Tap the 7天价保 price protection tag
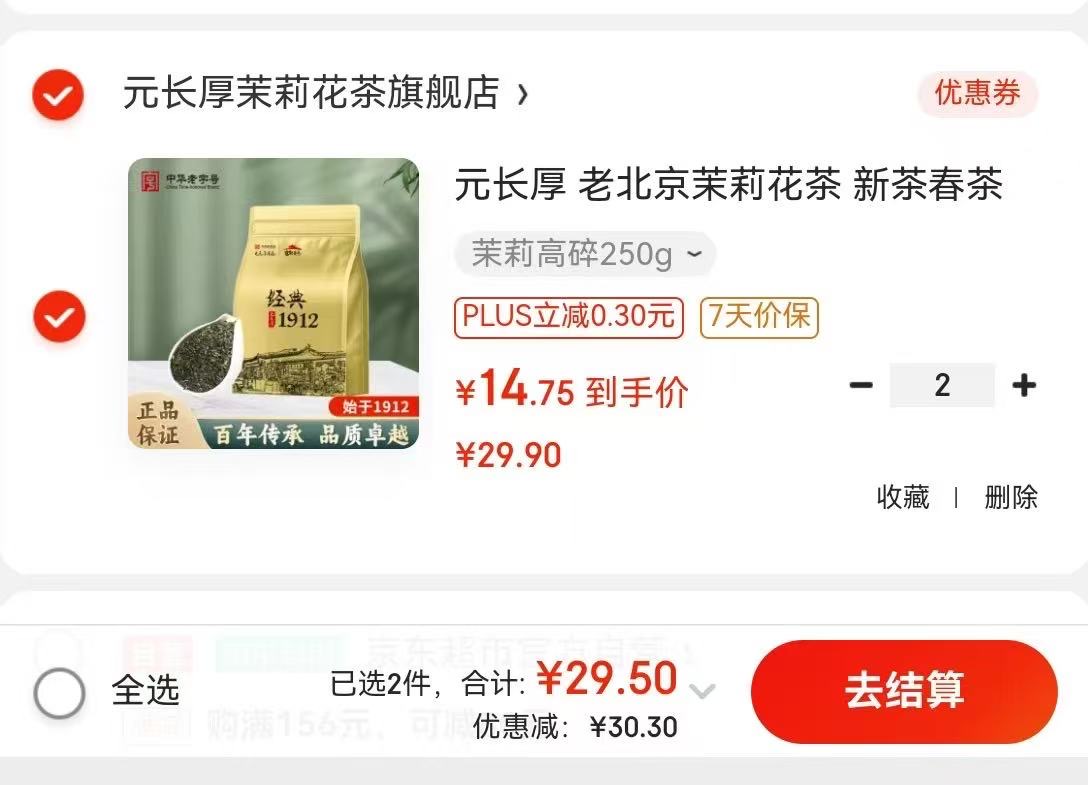 click(x=759, y=317)
